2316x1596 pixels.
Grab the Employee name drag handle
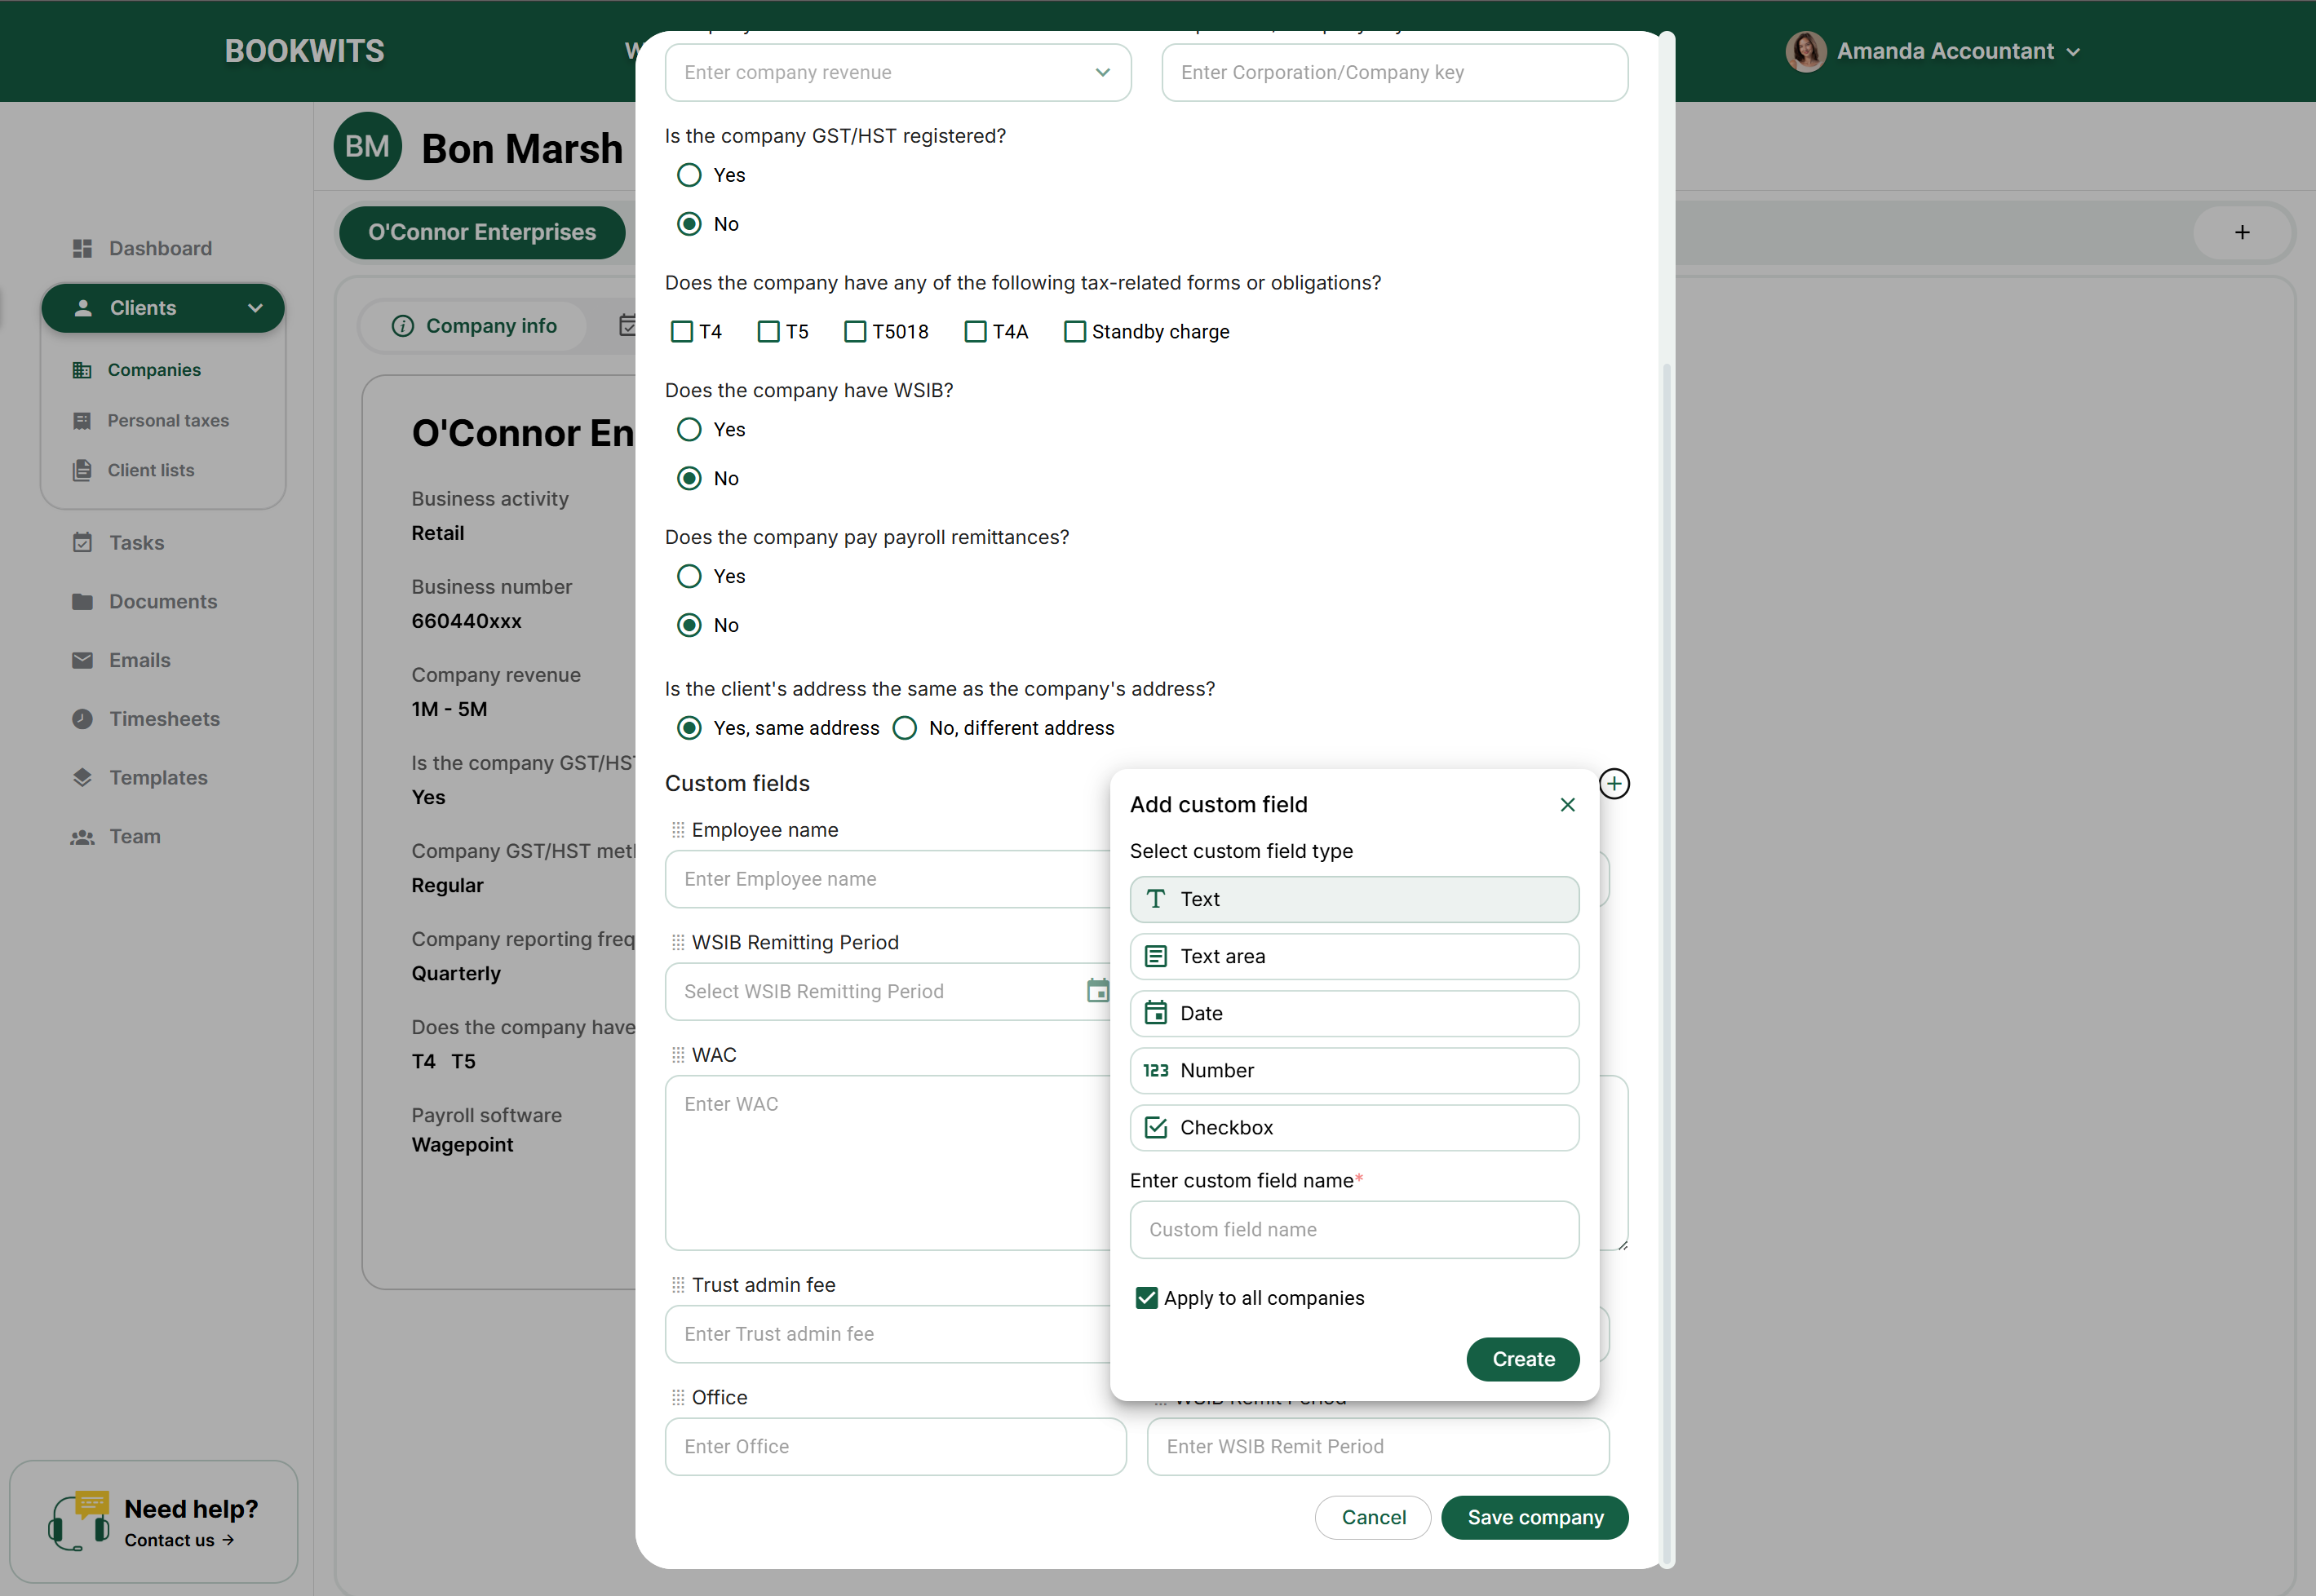tap(678, 830)
